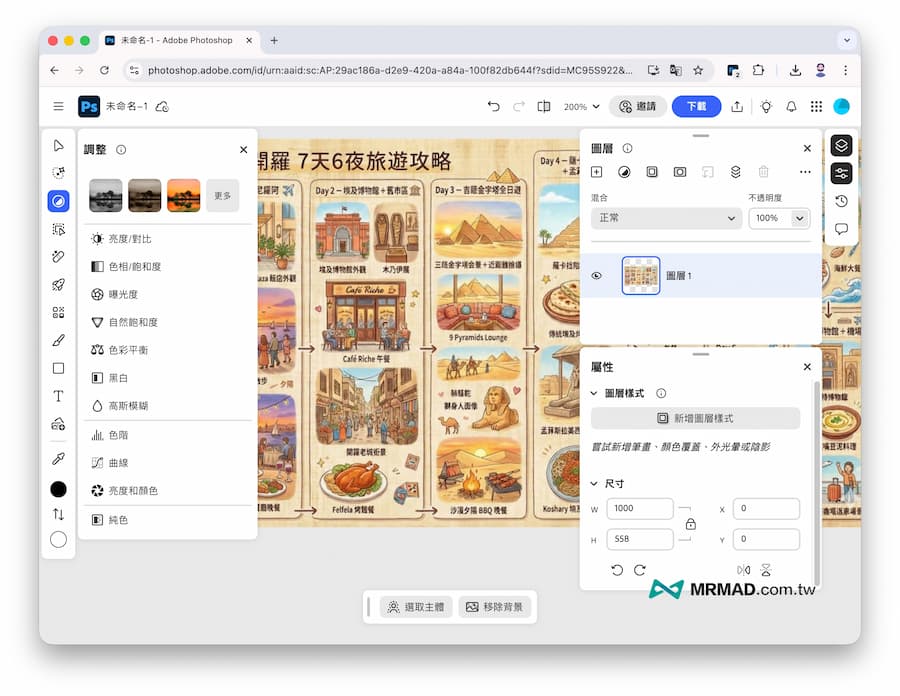Screen dimensions: 900x696
Task: Select the Move tool in the left toolbar
Action: (x=58, y=145)
